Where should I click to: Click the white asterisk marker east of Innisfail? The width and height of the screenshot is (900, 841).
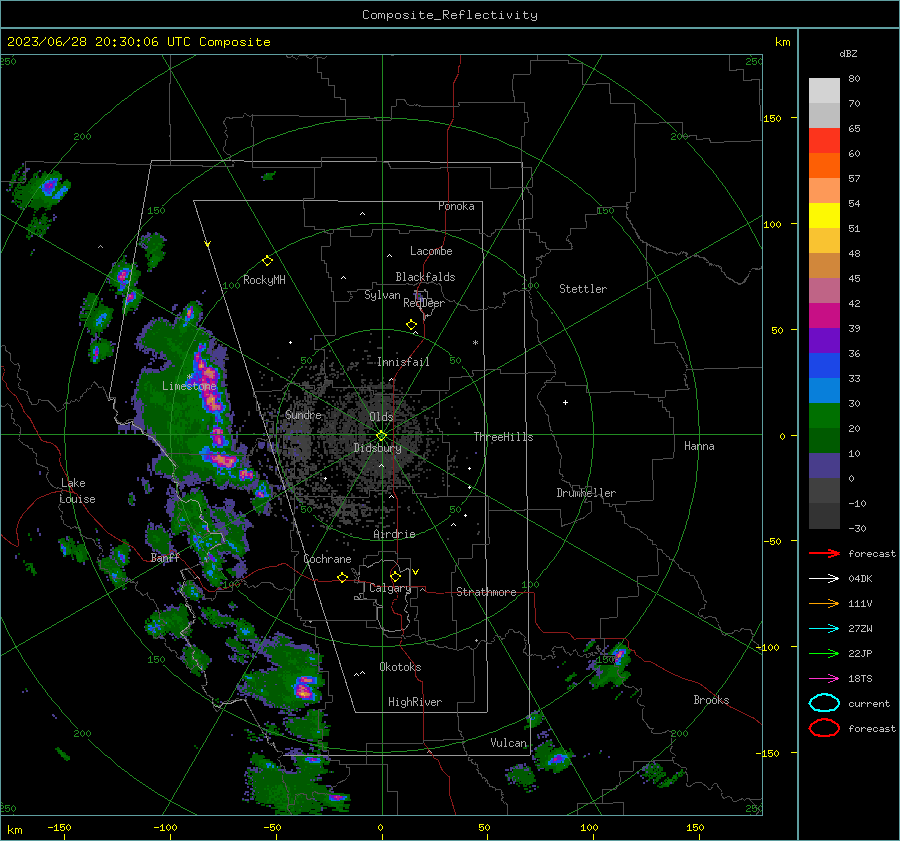[475, 343]
